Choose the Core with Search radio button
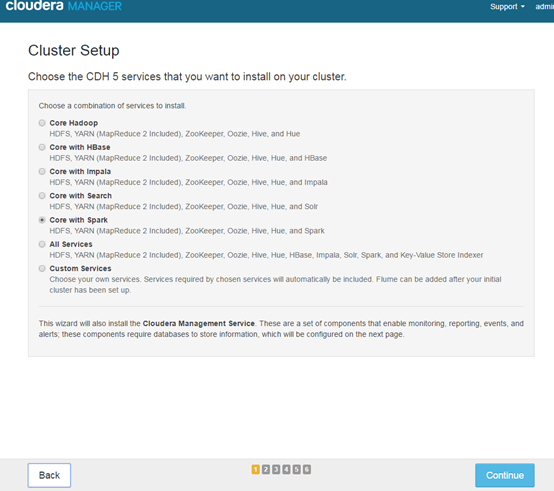554x491 pixels. coord(42,196)
